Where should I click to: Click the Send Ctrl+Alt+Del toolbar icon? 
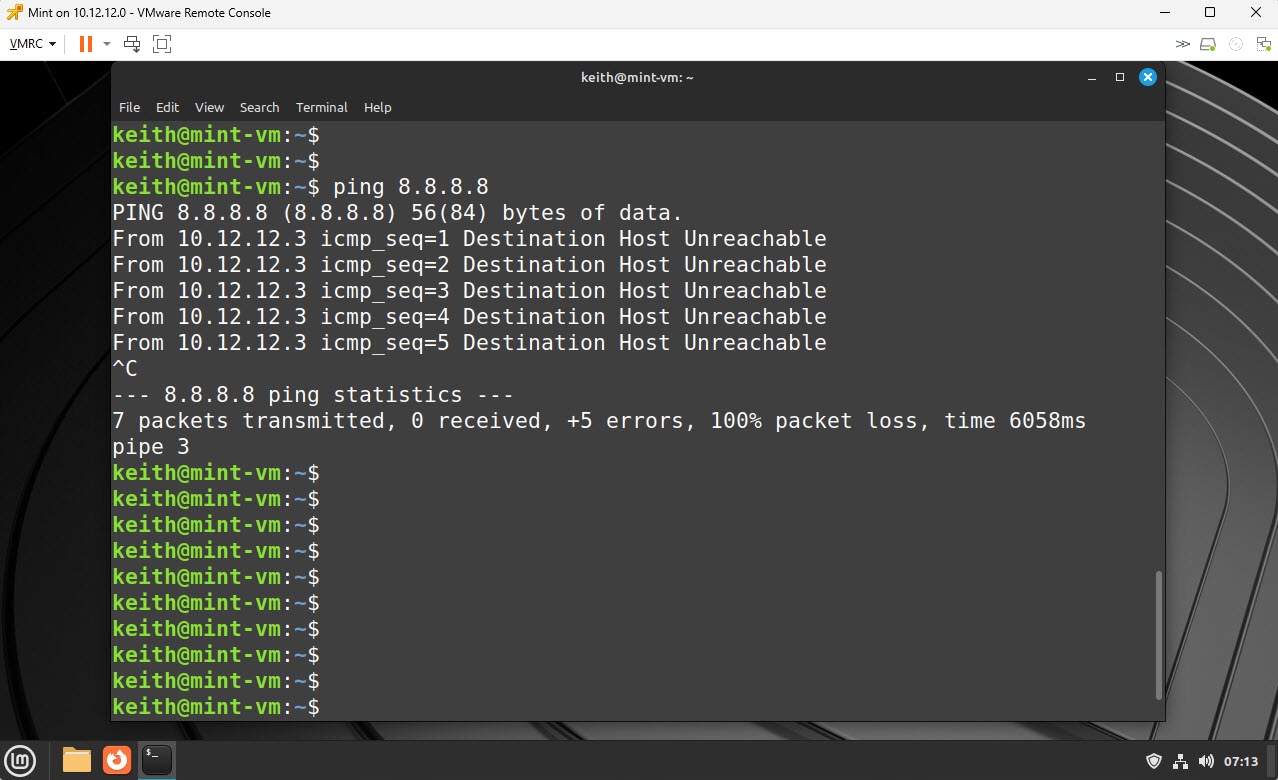click(x=132, y=44)
